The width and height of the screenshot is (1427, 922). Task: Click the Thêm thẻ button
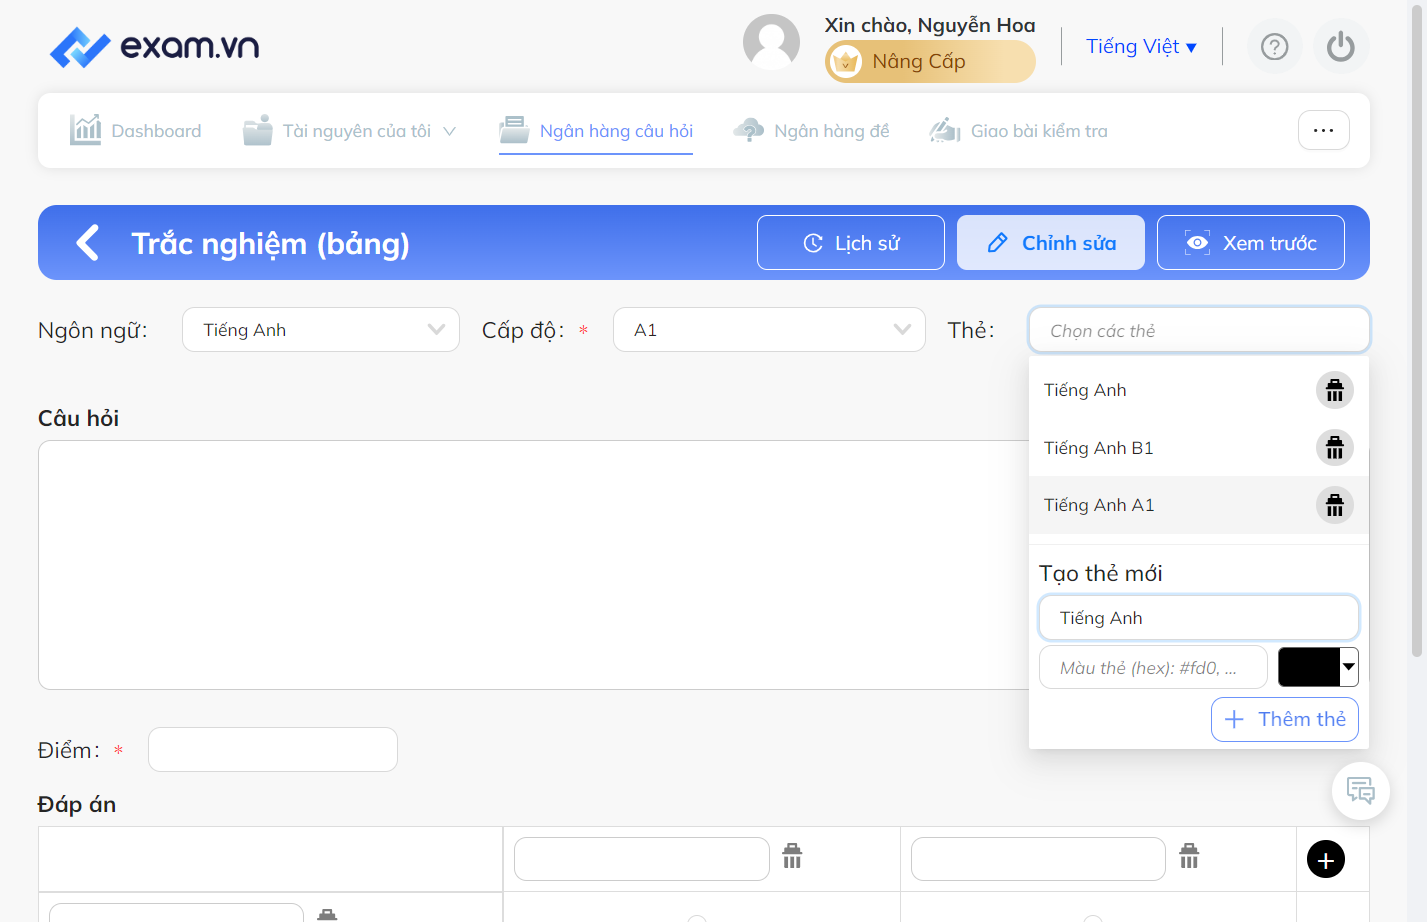(x=1285, y=719)
